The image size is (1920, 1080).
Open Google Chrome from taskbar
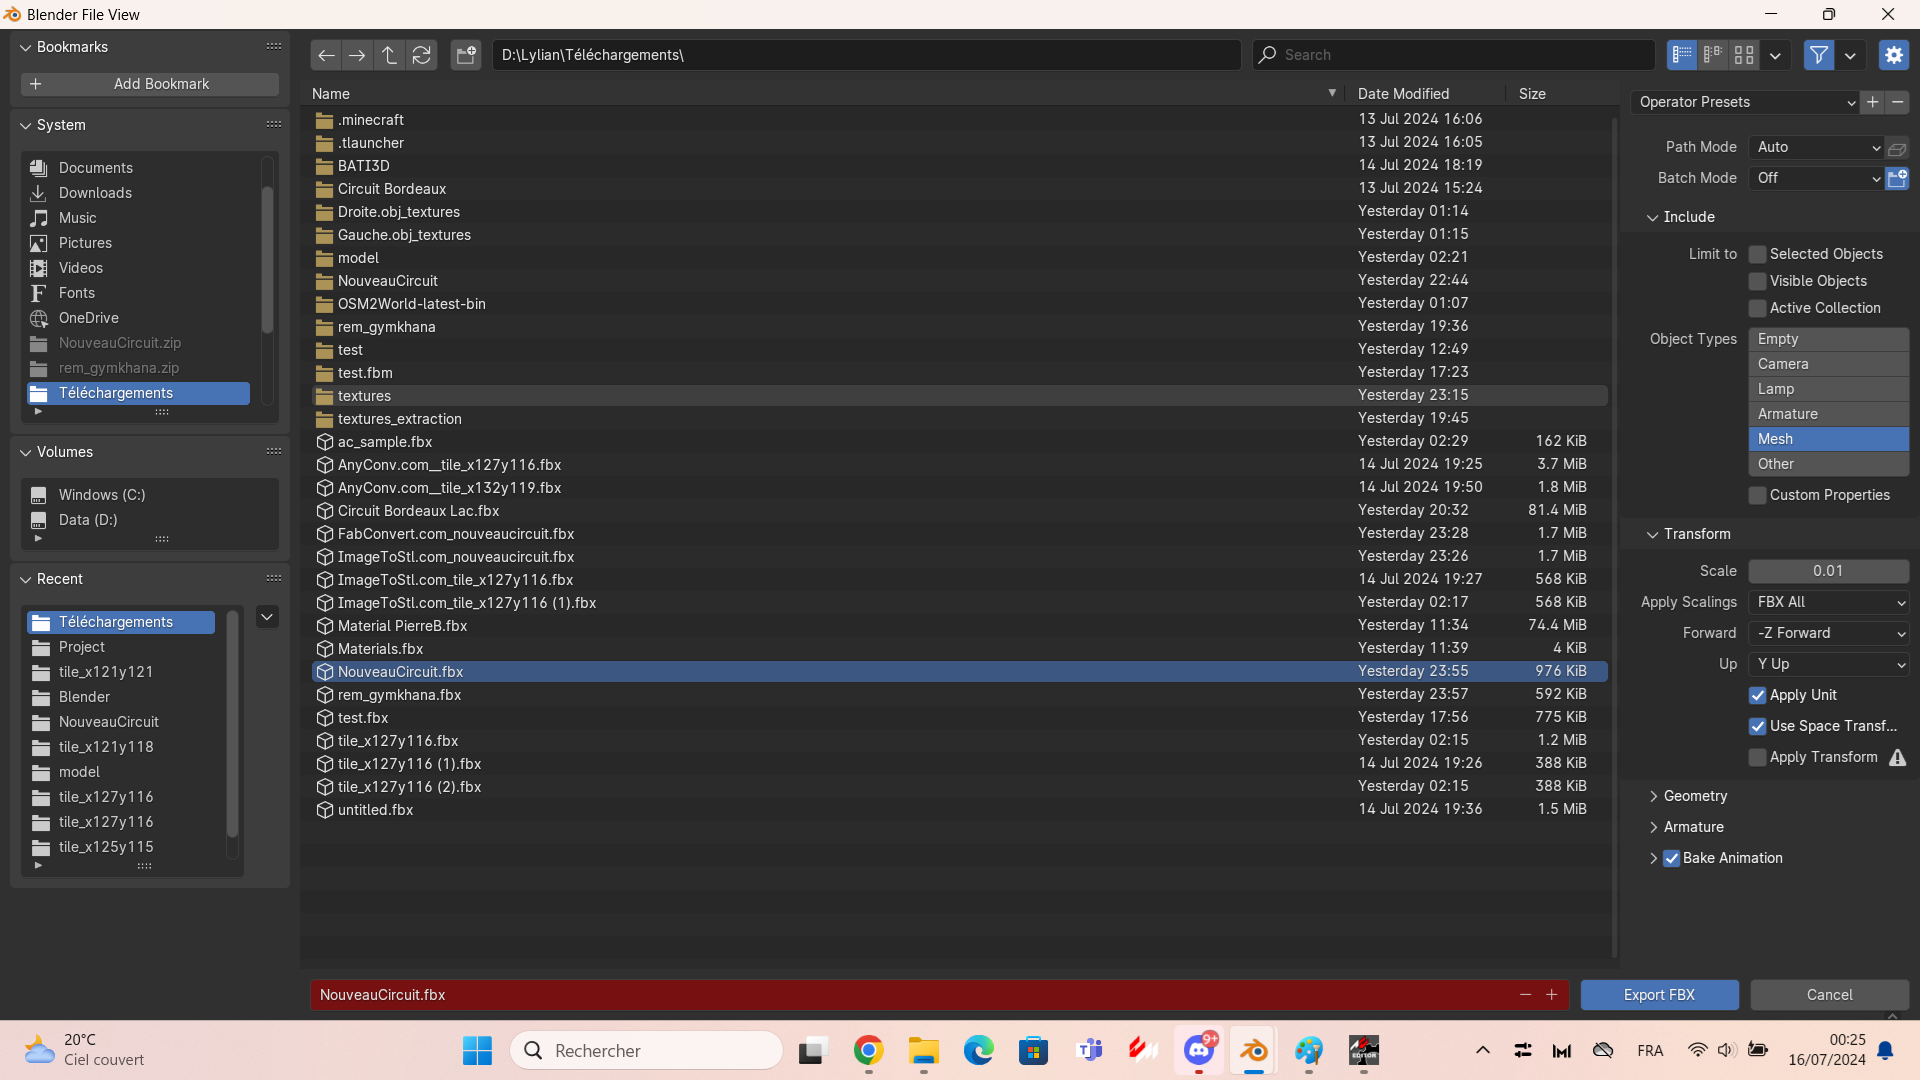(868, 1051)
